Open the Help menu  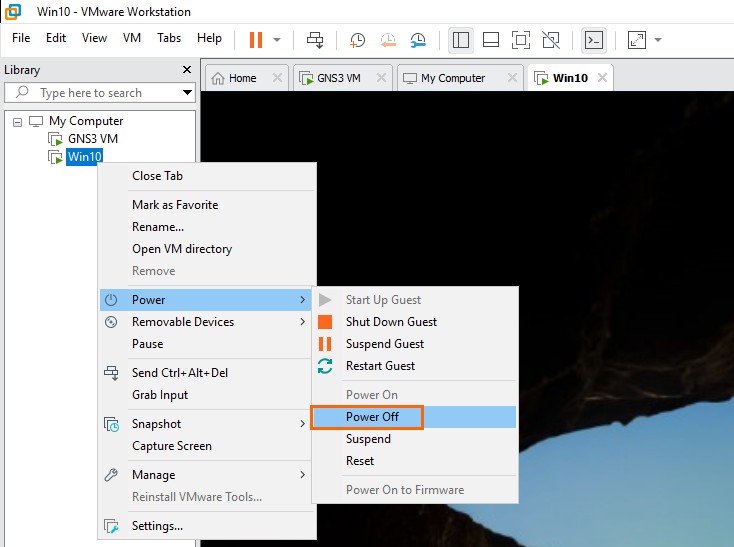point(209,38)
